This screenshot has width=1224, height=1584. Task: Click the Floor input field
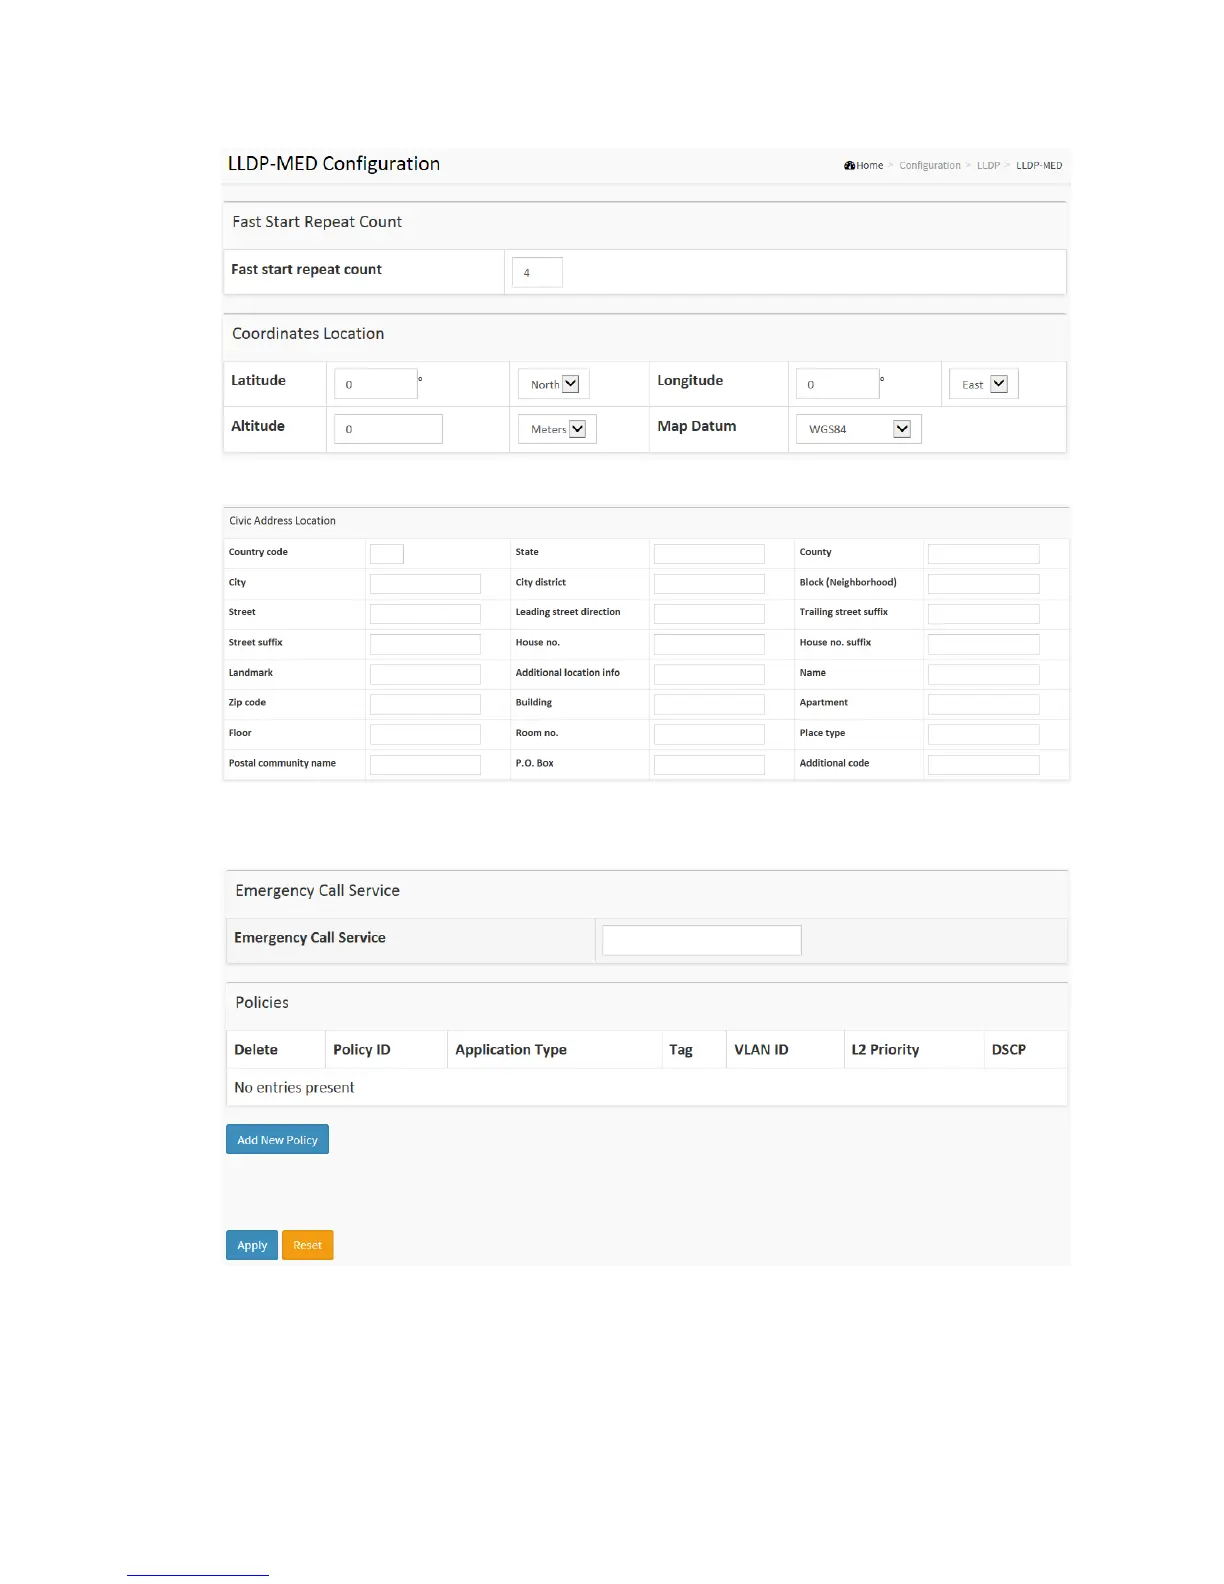click(x=425, y=734)
